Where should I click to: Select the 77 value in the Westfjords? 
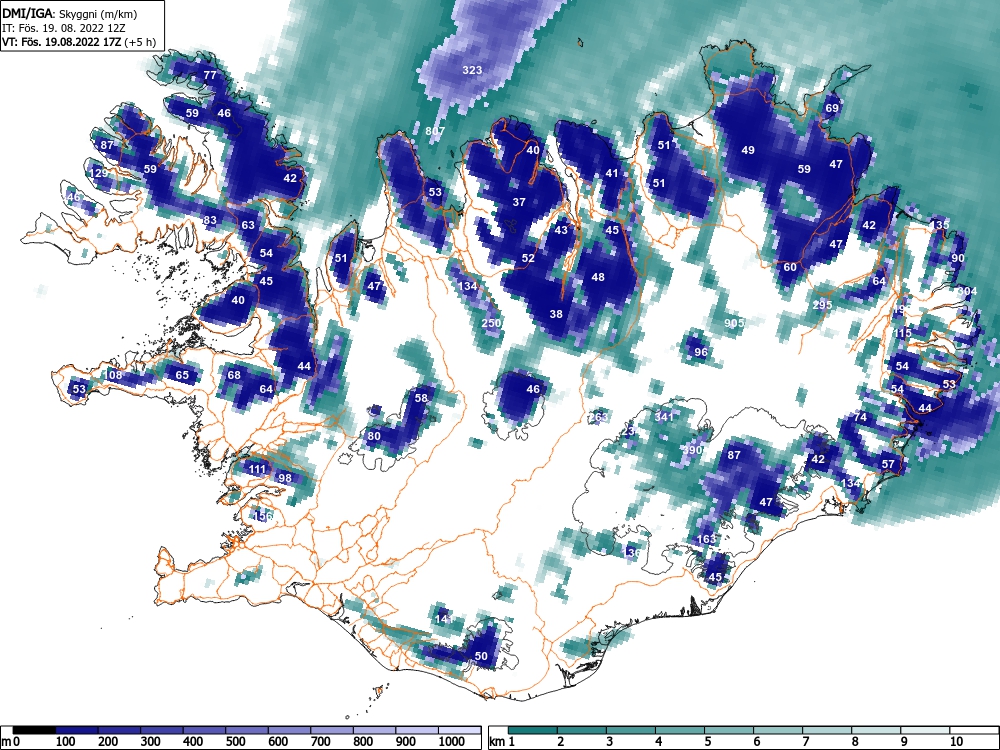pyautogui.click(x=210, y=75)
